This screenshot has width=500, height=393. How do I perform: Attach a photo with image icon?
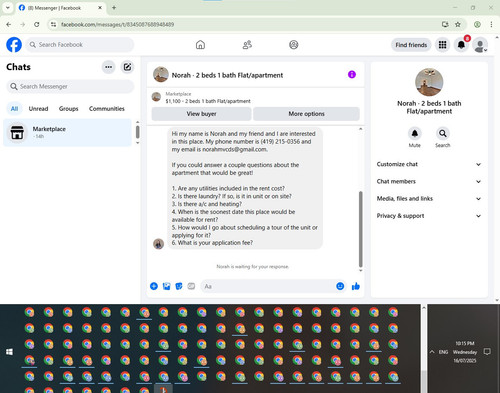click(166, 286)
